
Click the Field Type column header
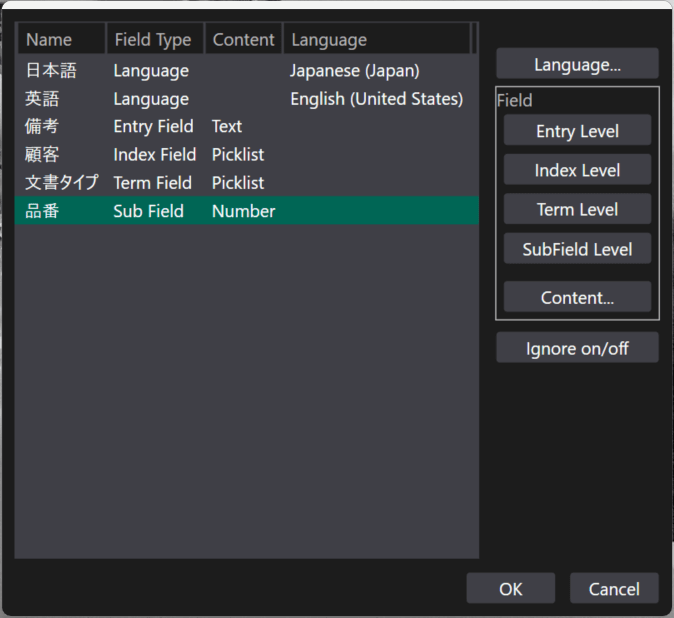coord(154,40)
